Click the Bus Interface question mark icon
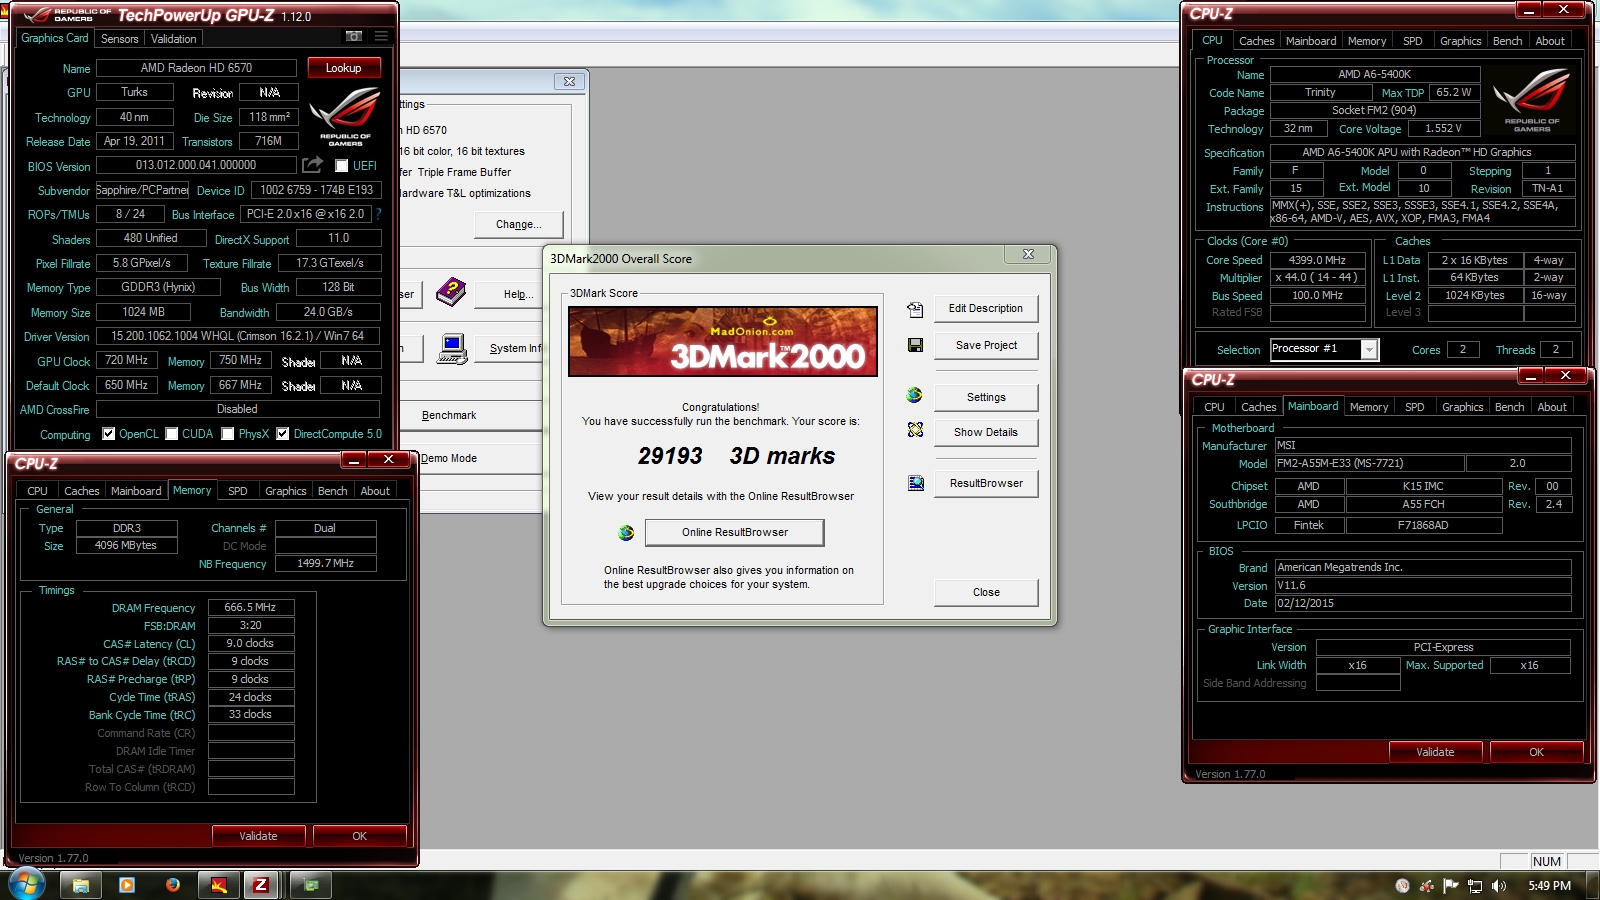Image resolution: width=1600 pixels, height=900 pixels. pyautogui.click(x=379, y=214)
